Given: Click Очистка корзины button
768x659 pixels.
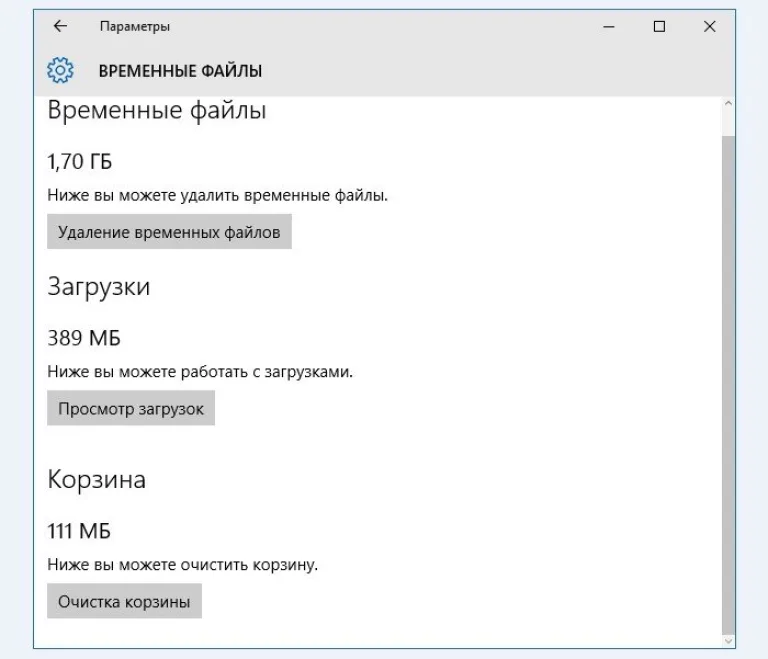Looking at the screenshot, I should tap(124, 601).
